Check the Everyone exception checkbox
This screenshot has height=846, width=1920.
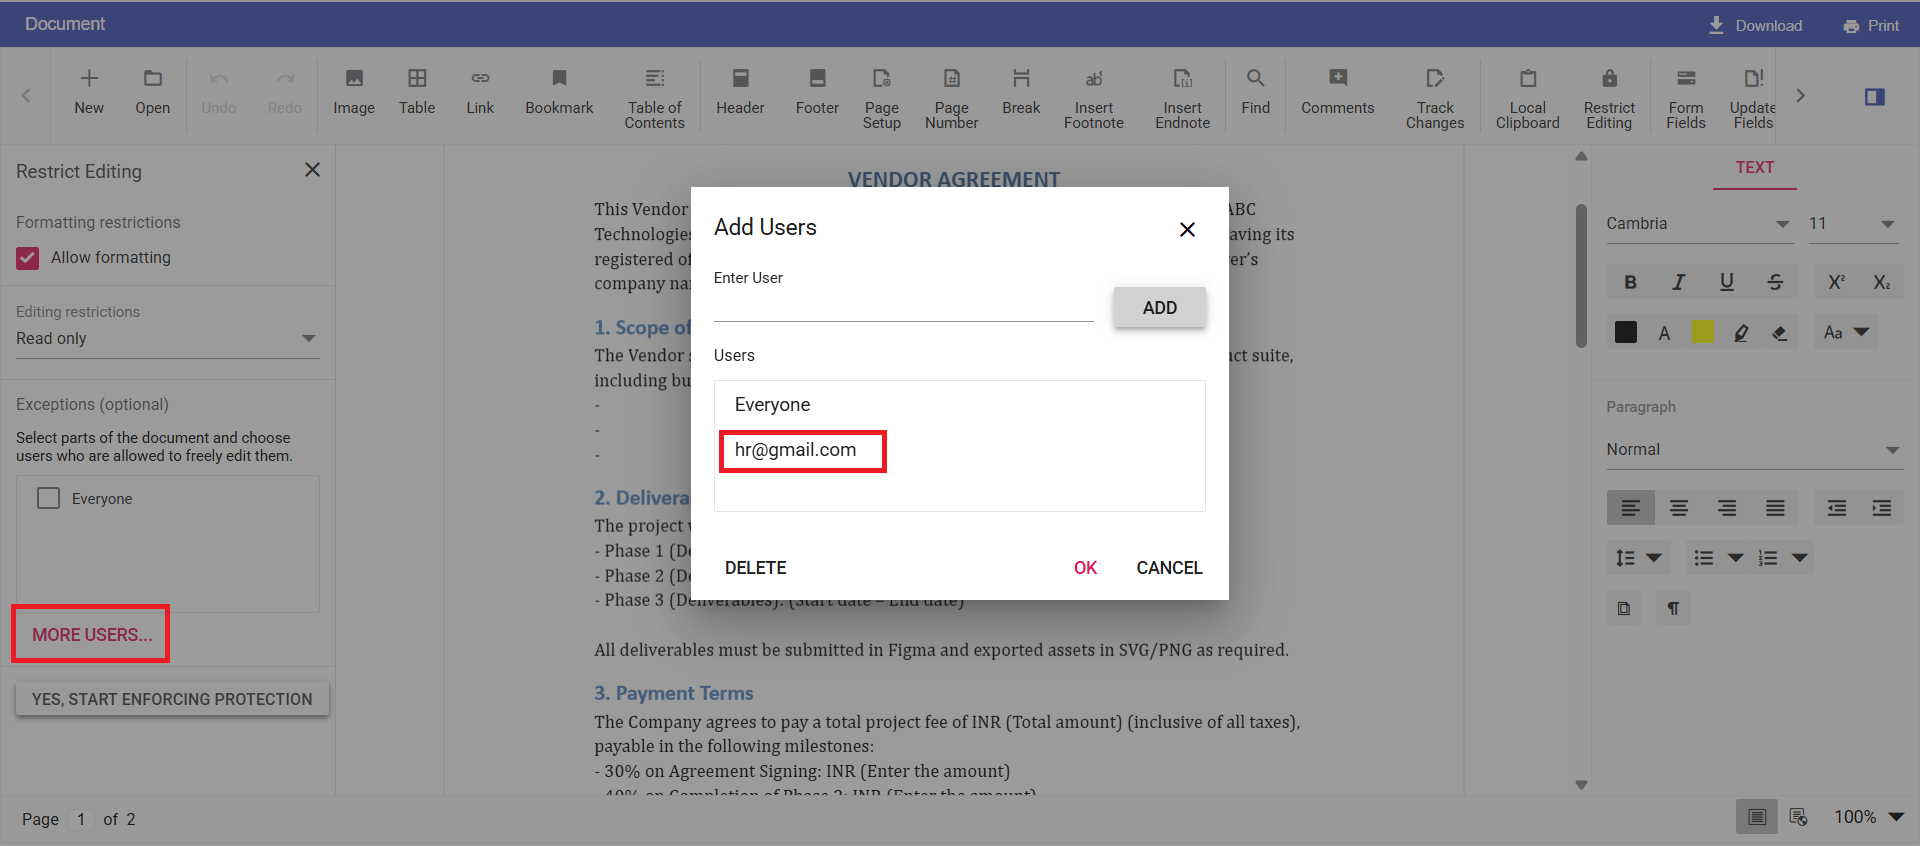(49, 498)
